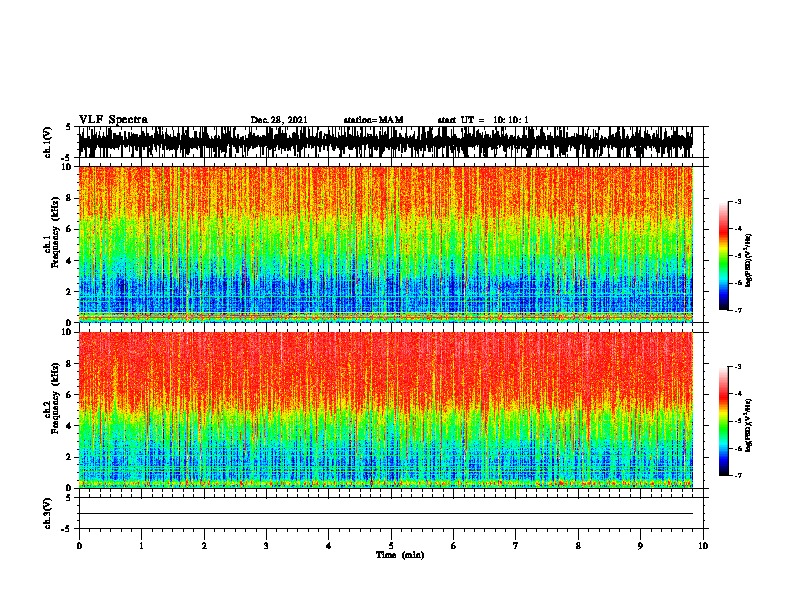Click the color scale bar beside ch.1

coord(724,256)
